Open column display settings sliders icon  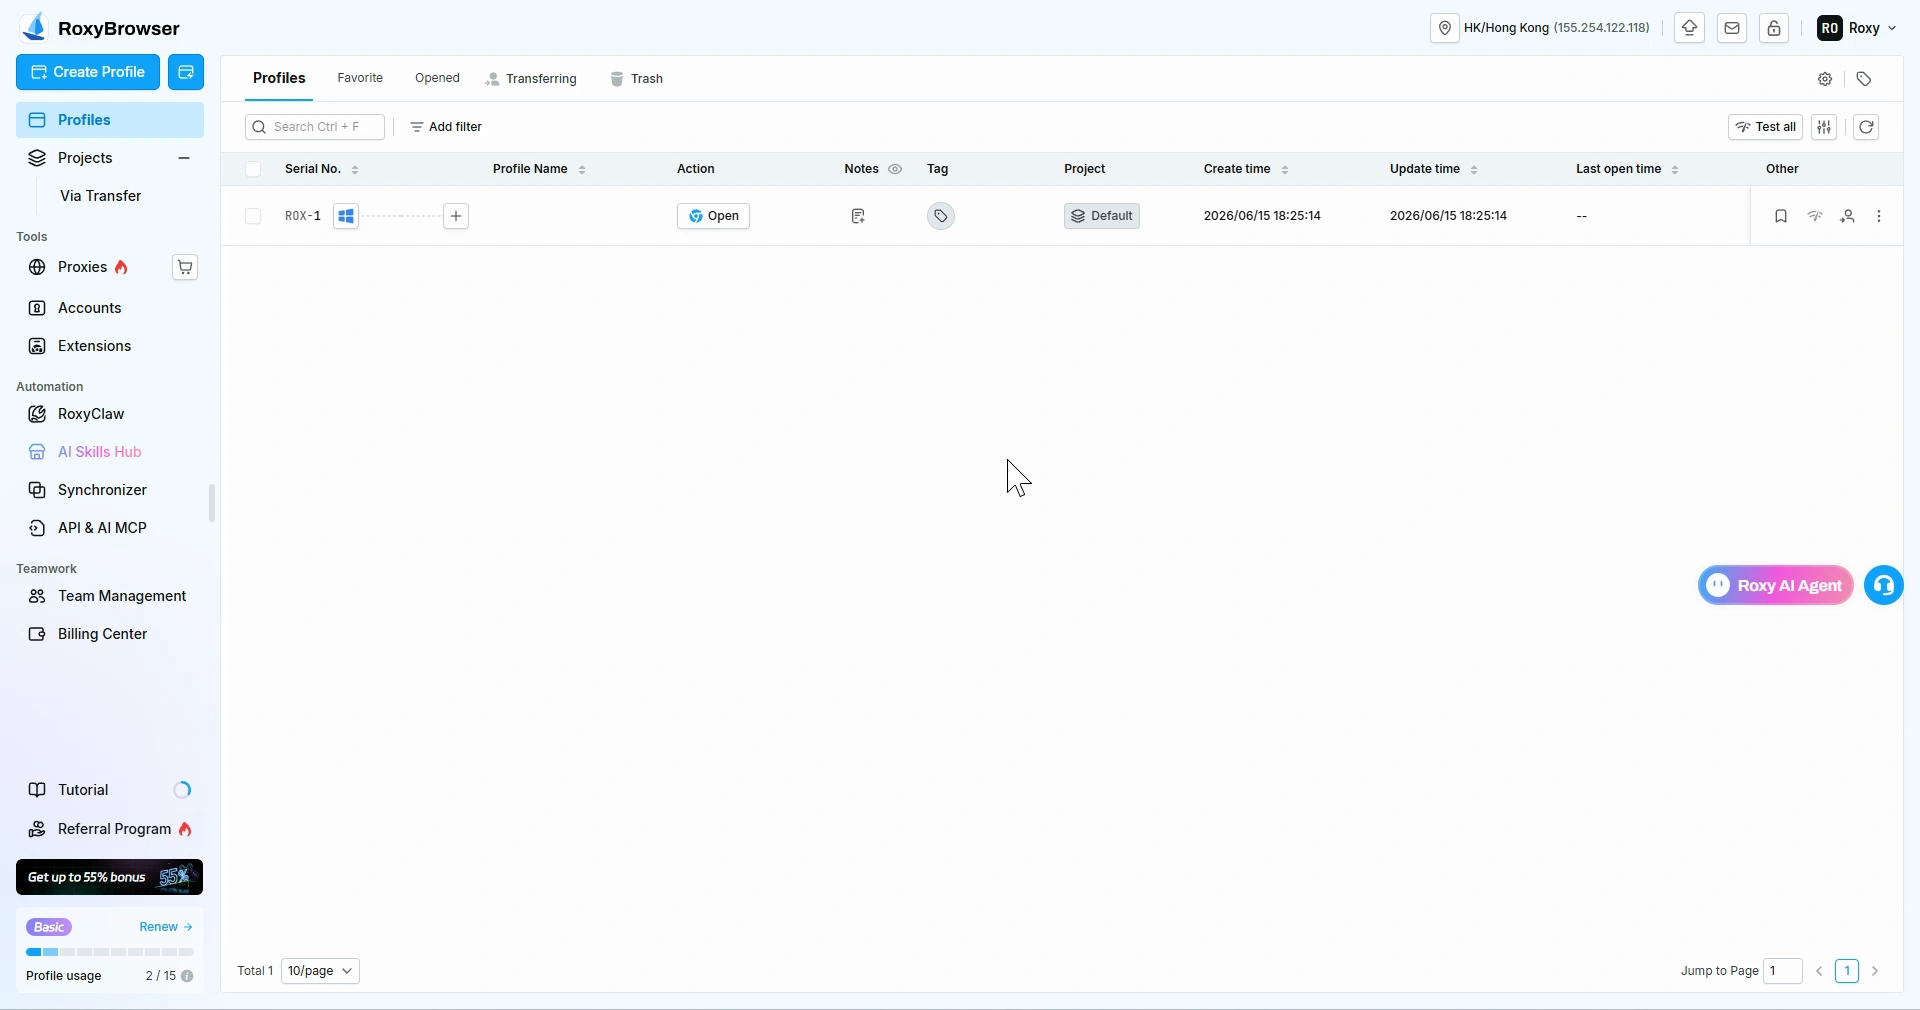coord(1825,127)
